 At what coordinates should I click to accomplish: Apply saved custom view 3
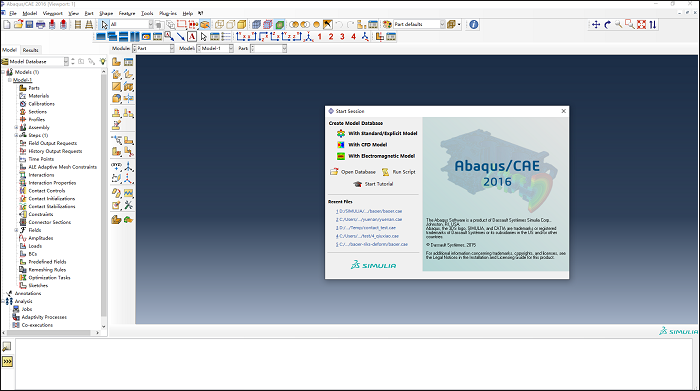click(x=342, y=37)
